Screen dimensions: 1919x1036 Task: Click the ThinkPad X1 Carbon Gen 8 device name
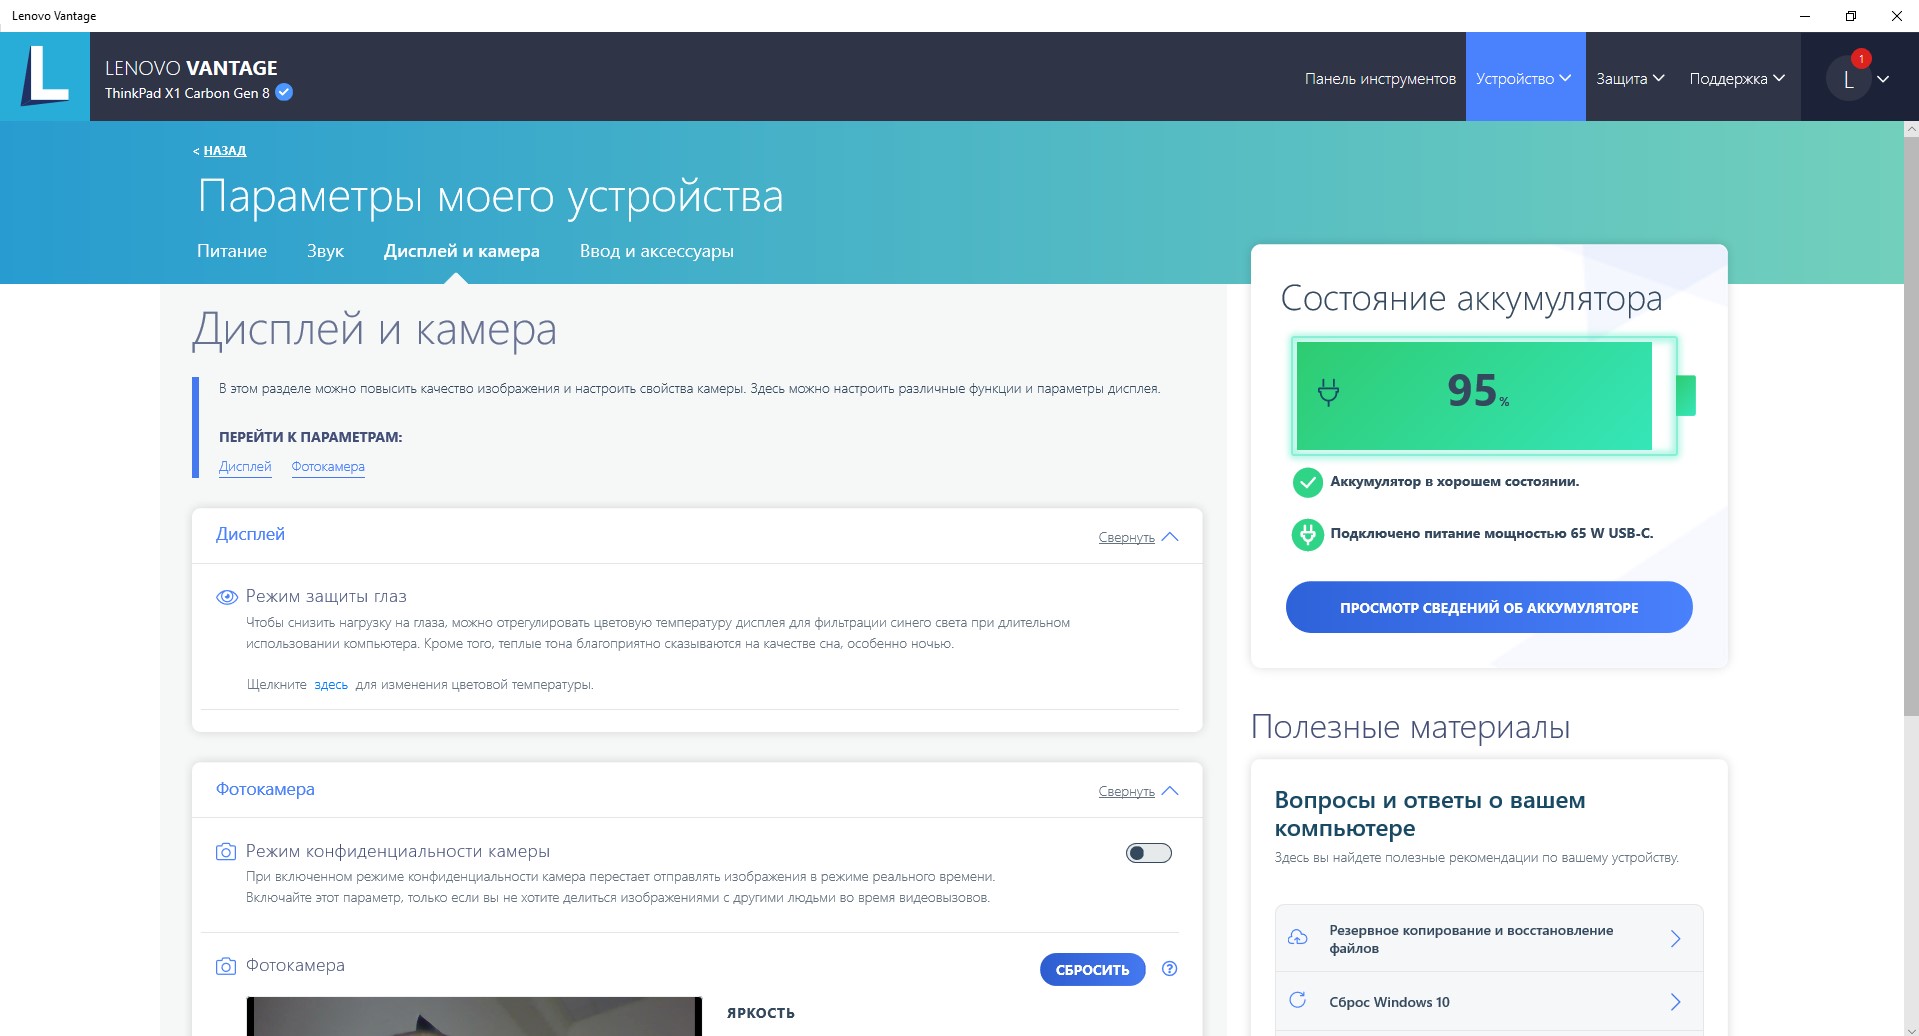187,93
